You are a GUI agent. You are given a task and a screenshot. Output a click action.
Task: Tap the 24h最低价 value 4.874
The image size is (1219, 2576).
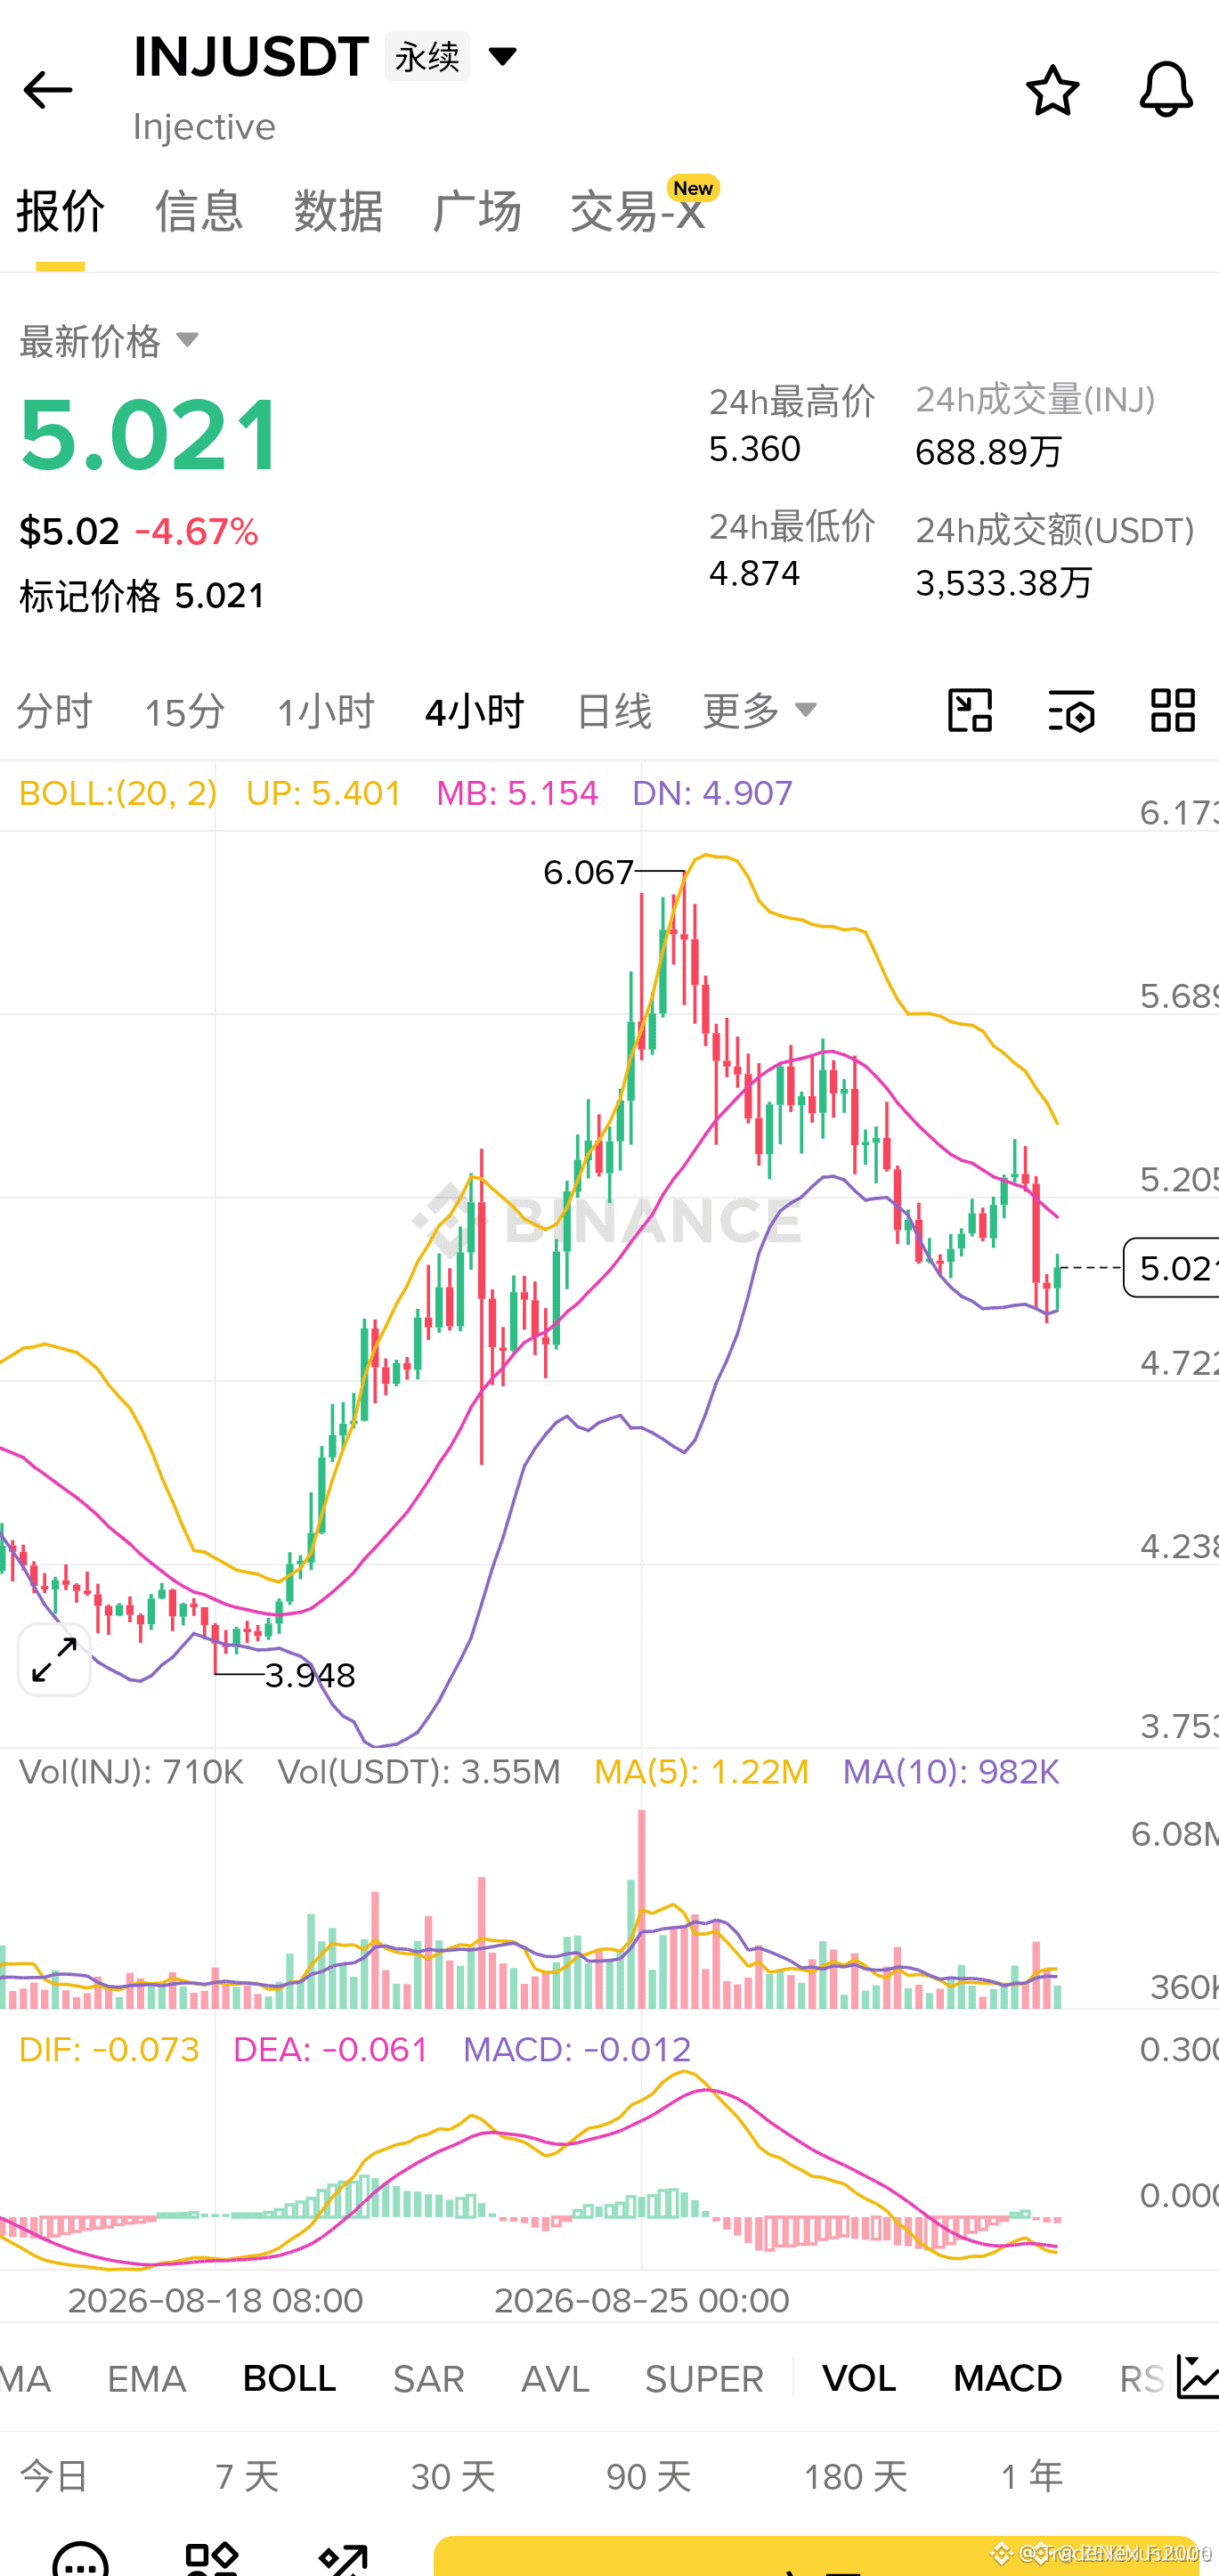755,573
